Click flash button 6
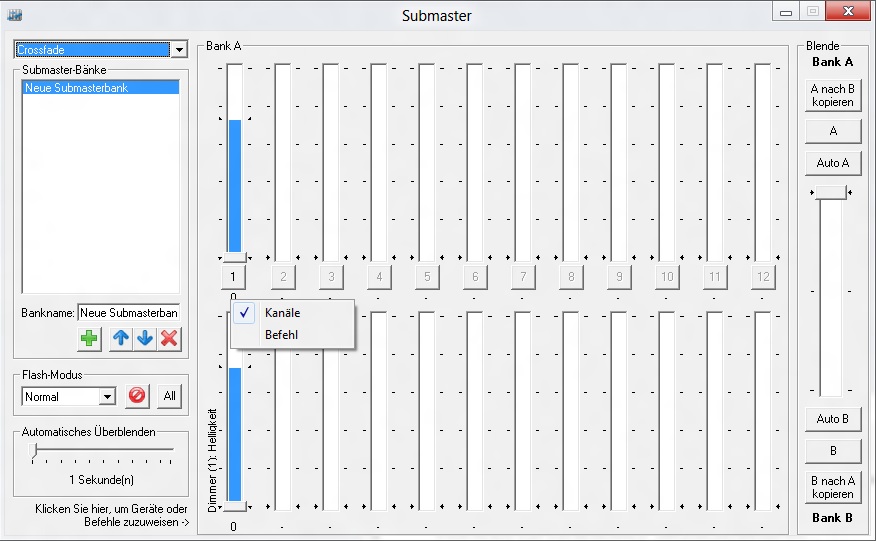876x541 pixels. [475, 277]
